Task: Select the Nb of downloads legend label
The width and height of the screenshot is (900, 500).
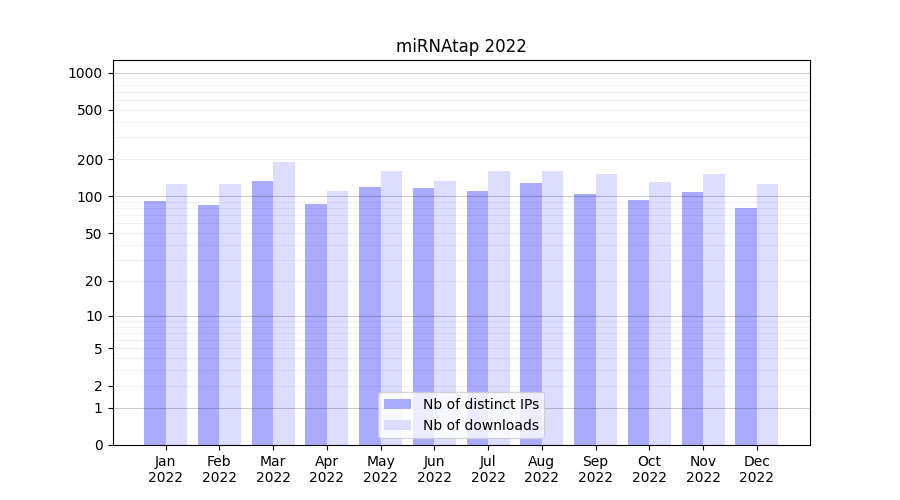Action: [x=480, y=425]
